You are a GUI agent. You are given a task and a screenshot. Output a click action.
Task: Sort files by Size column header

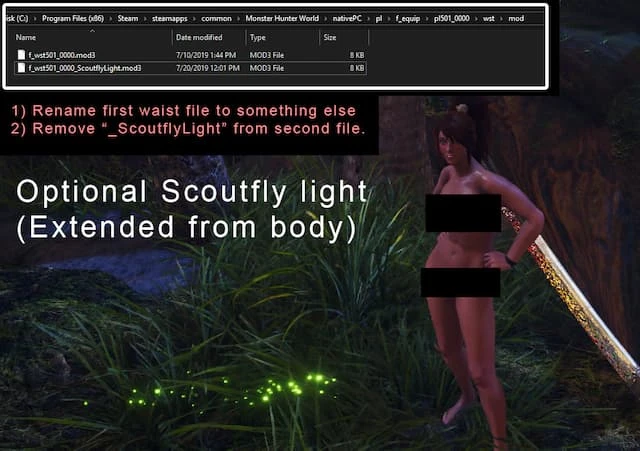330,37
